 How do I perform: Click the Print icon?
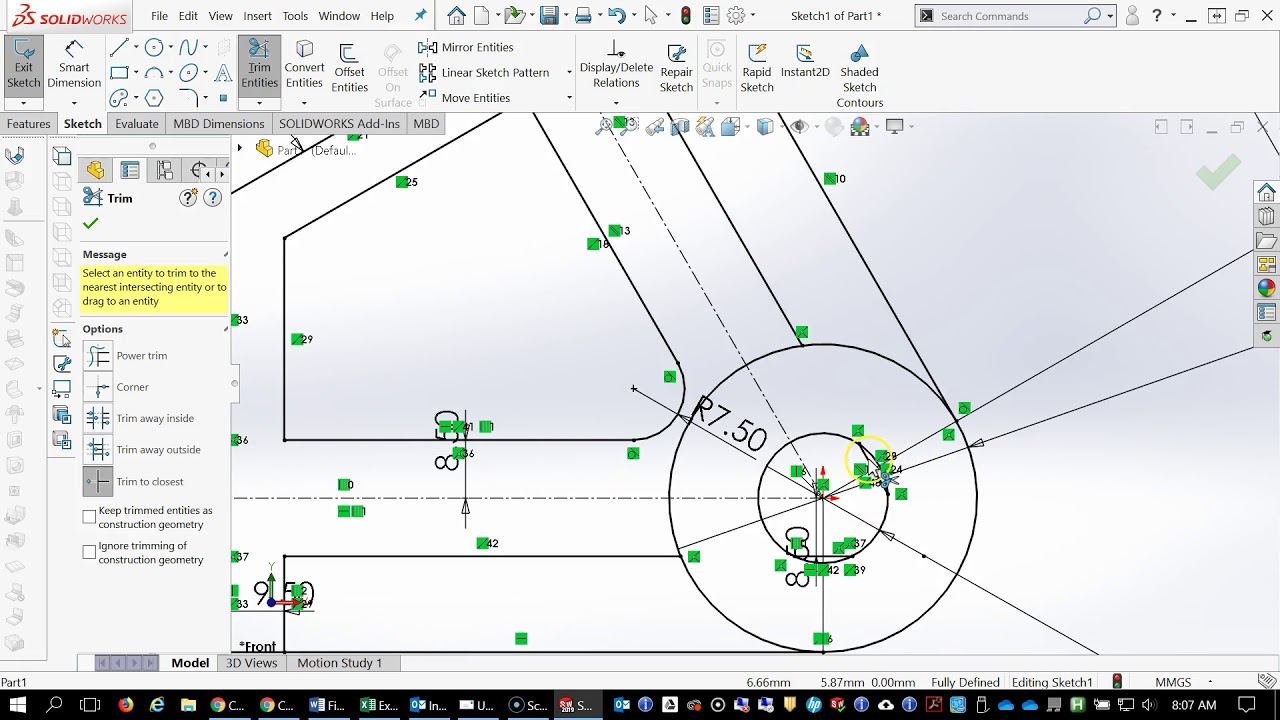pos(583,15)
